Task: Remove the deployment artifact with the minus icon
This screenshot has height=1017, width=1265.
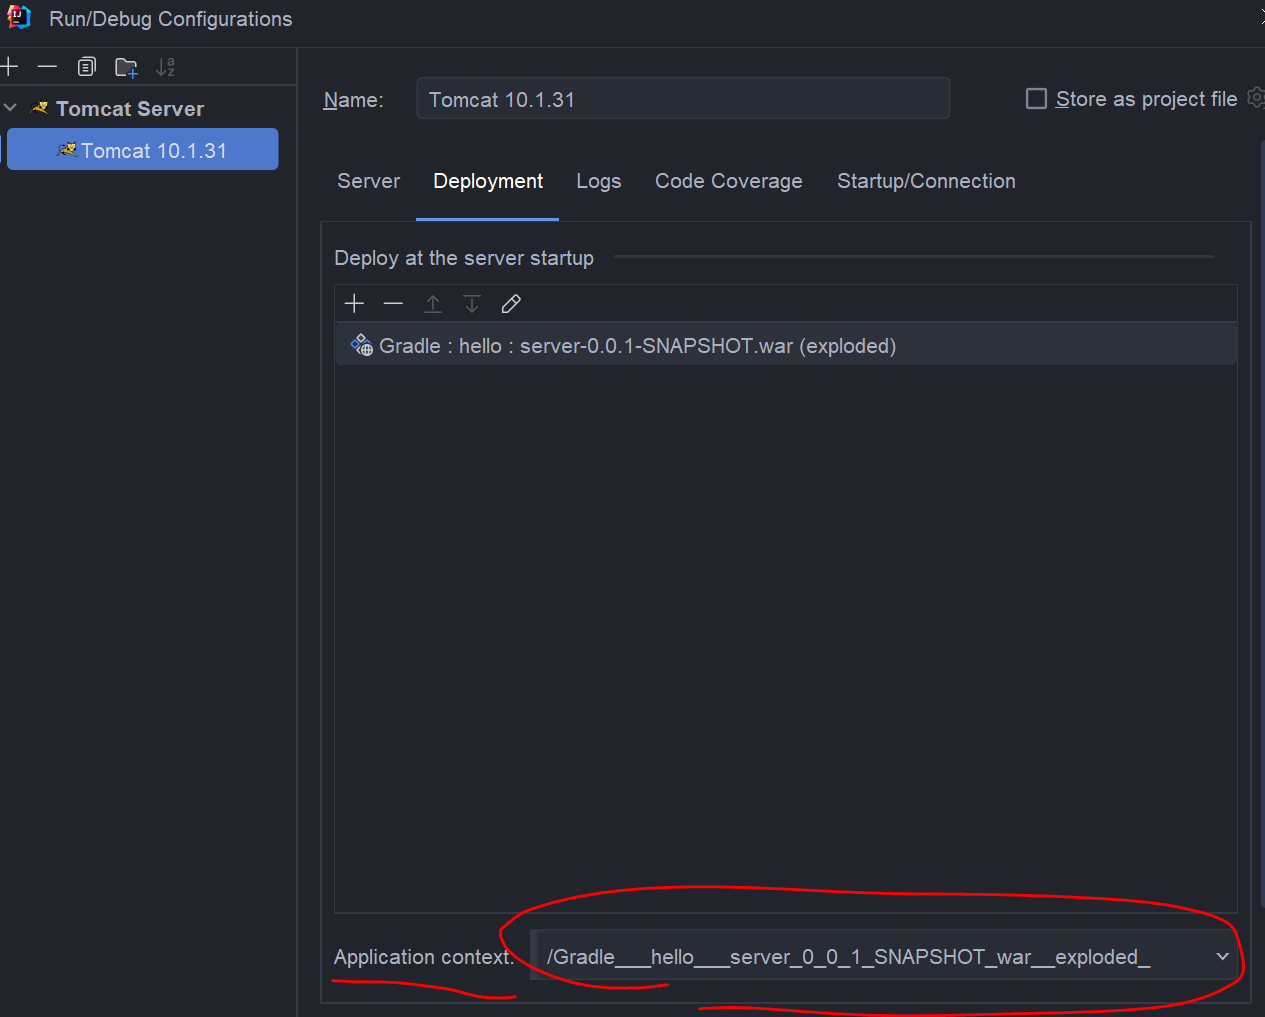Action: tap(393, 304)
